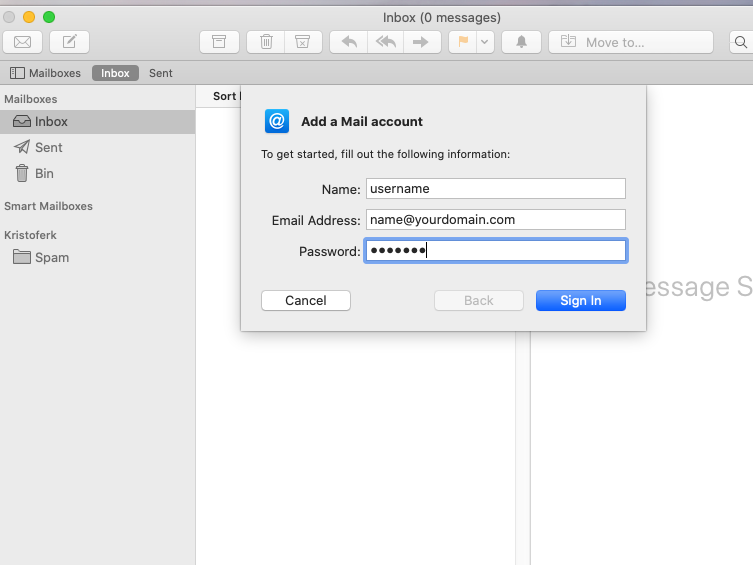Click the Delete trash icon in toolbar

click(x=266, y=42)
